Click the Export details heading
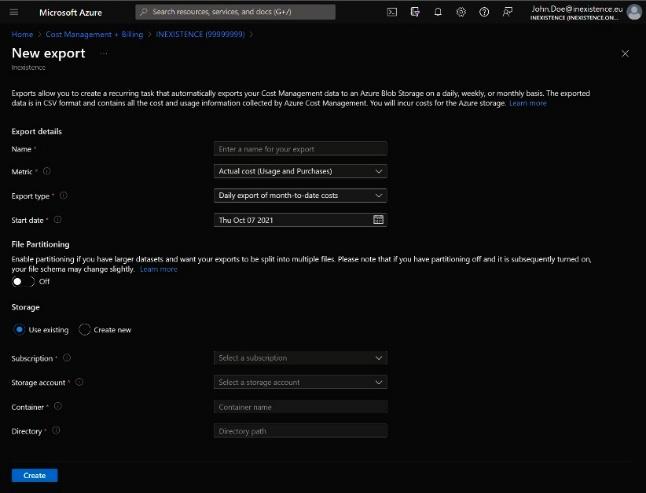The width and height of the screenshot is (646, 493). (x=37, y=131)
